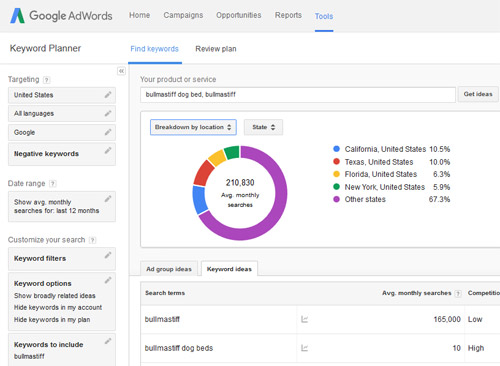This screenshot has width=500, height=366.
Task: Click the blue California donut segment
Action: [200, 199]
